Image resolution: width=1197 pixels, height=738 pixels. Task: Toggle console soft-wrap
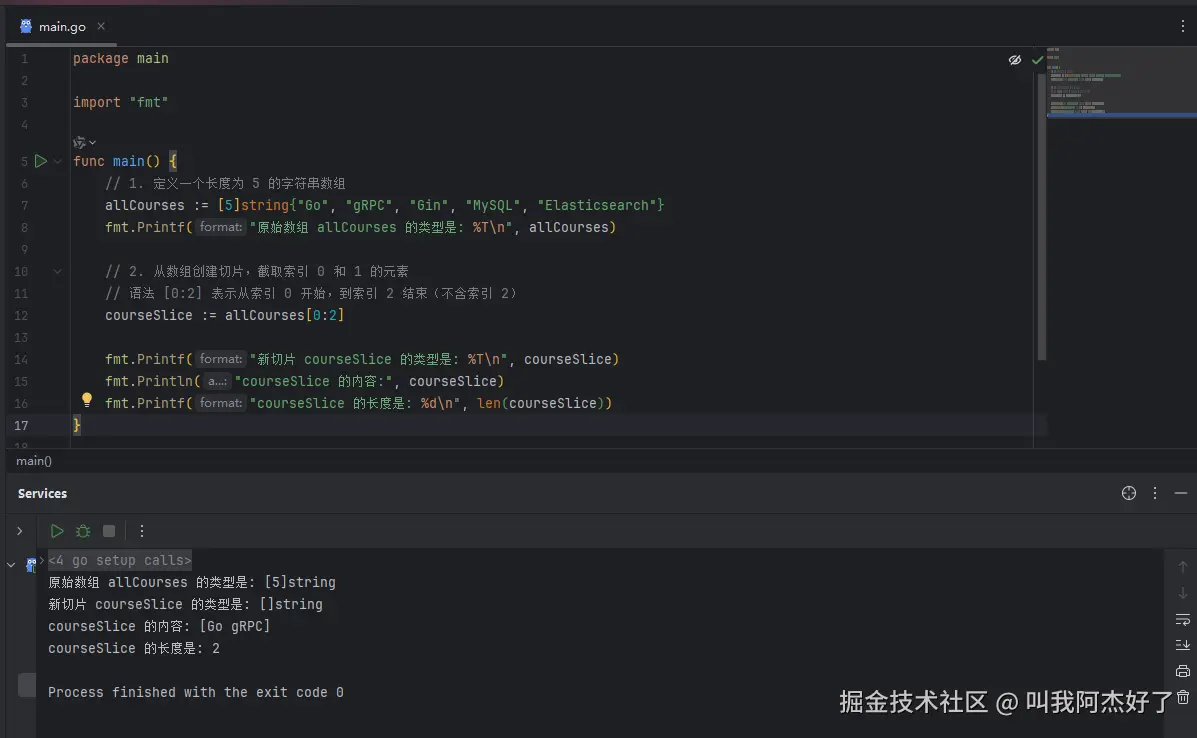point(1182,619)
